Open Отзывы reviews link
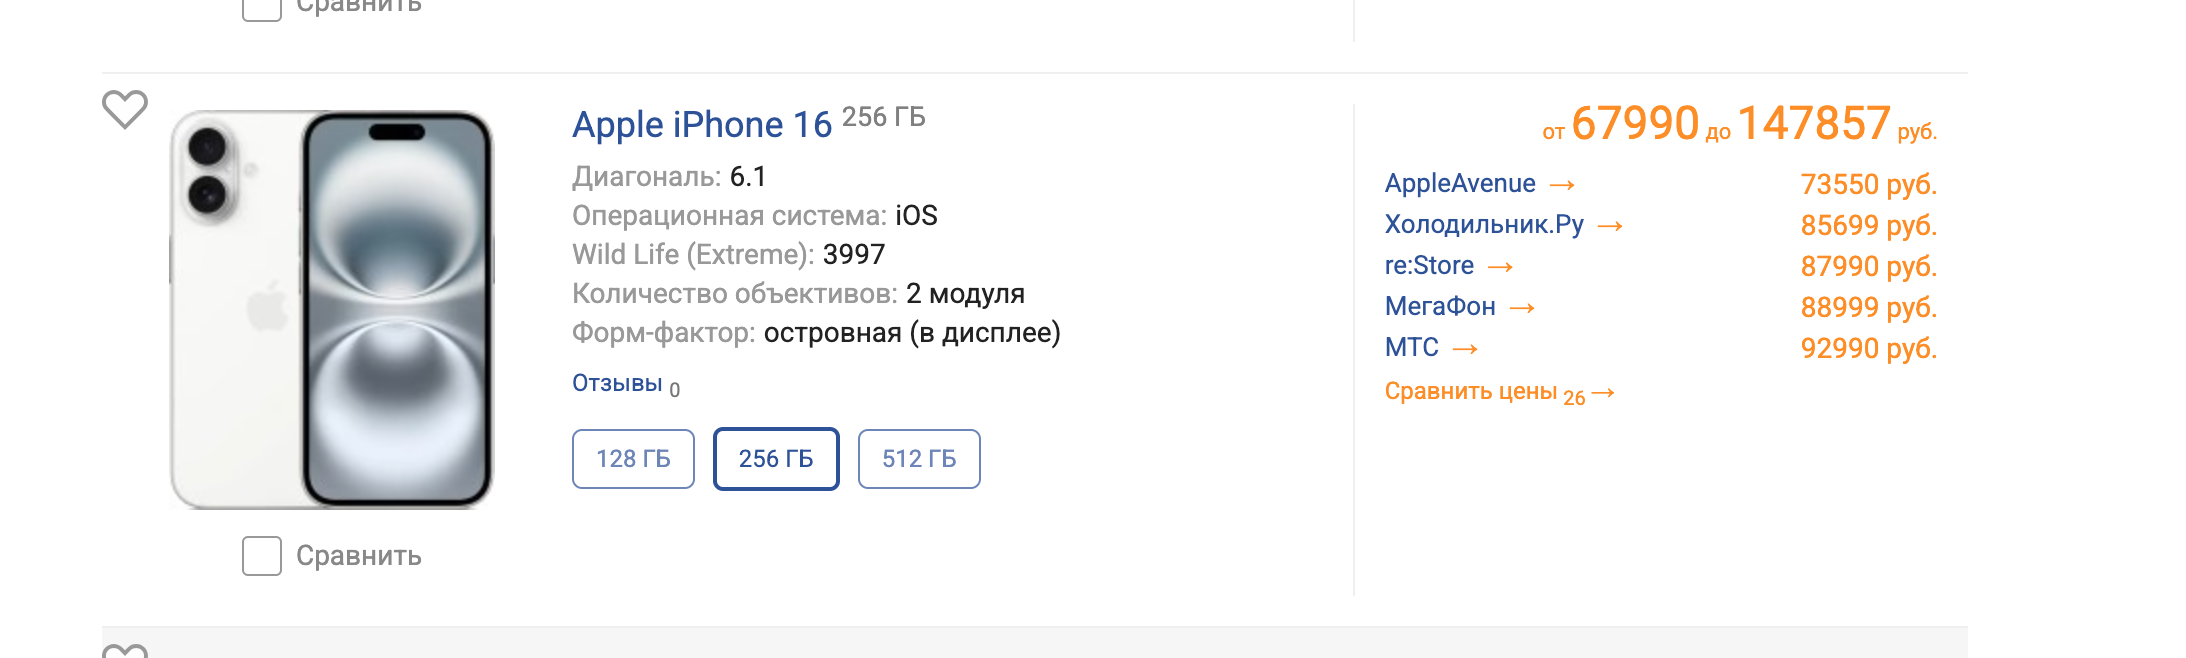The width and height of the screenshot is (2186, 658). (x=617, y=384)
